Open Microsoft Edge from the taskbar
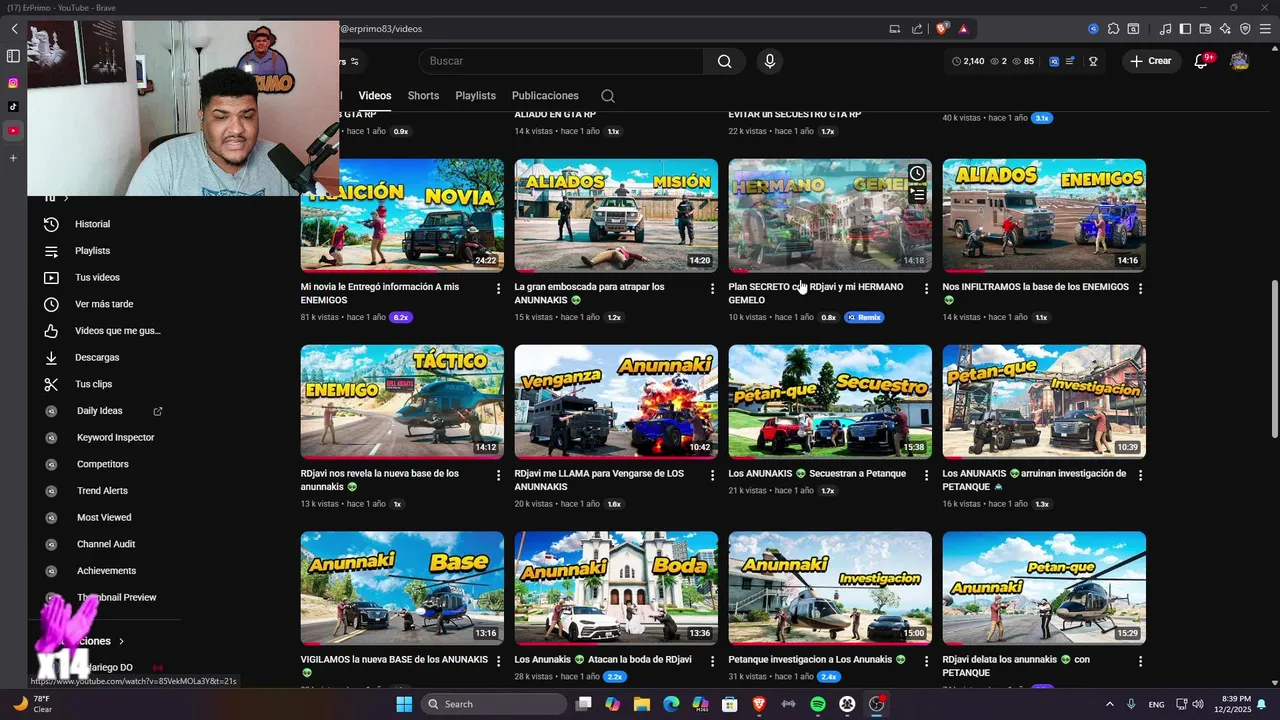The image size is (1280, 720). coord(671,704)
